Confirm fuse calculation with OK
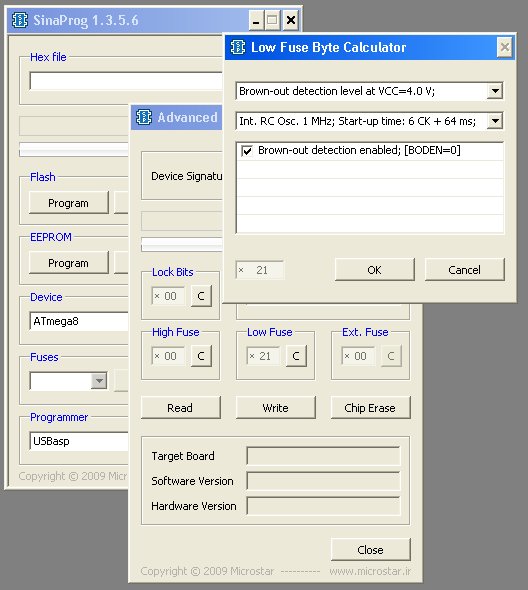The width and height of the screenshot is (528, 590). coord(374,270)
